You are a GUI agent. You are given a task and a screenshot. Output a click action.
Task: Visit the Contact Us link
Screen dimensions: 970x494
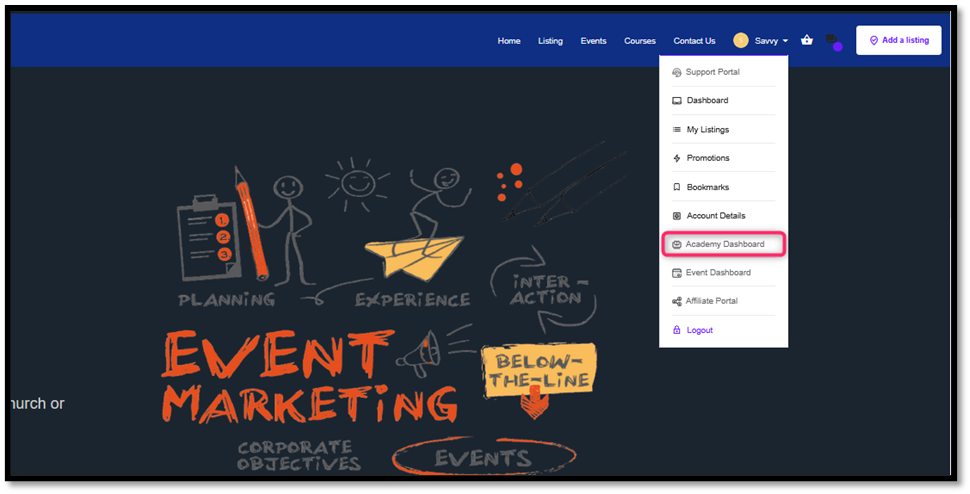[694, 41]
